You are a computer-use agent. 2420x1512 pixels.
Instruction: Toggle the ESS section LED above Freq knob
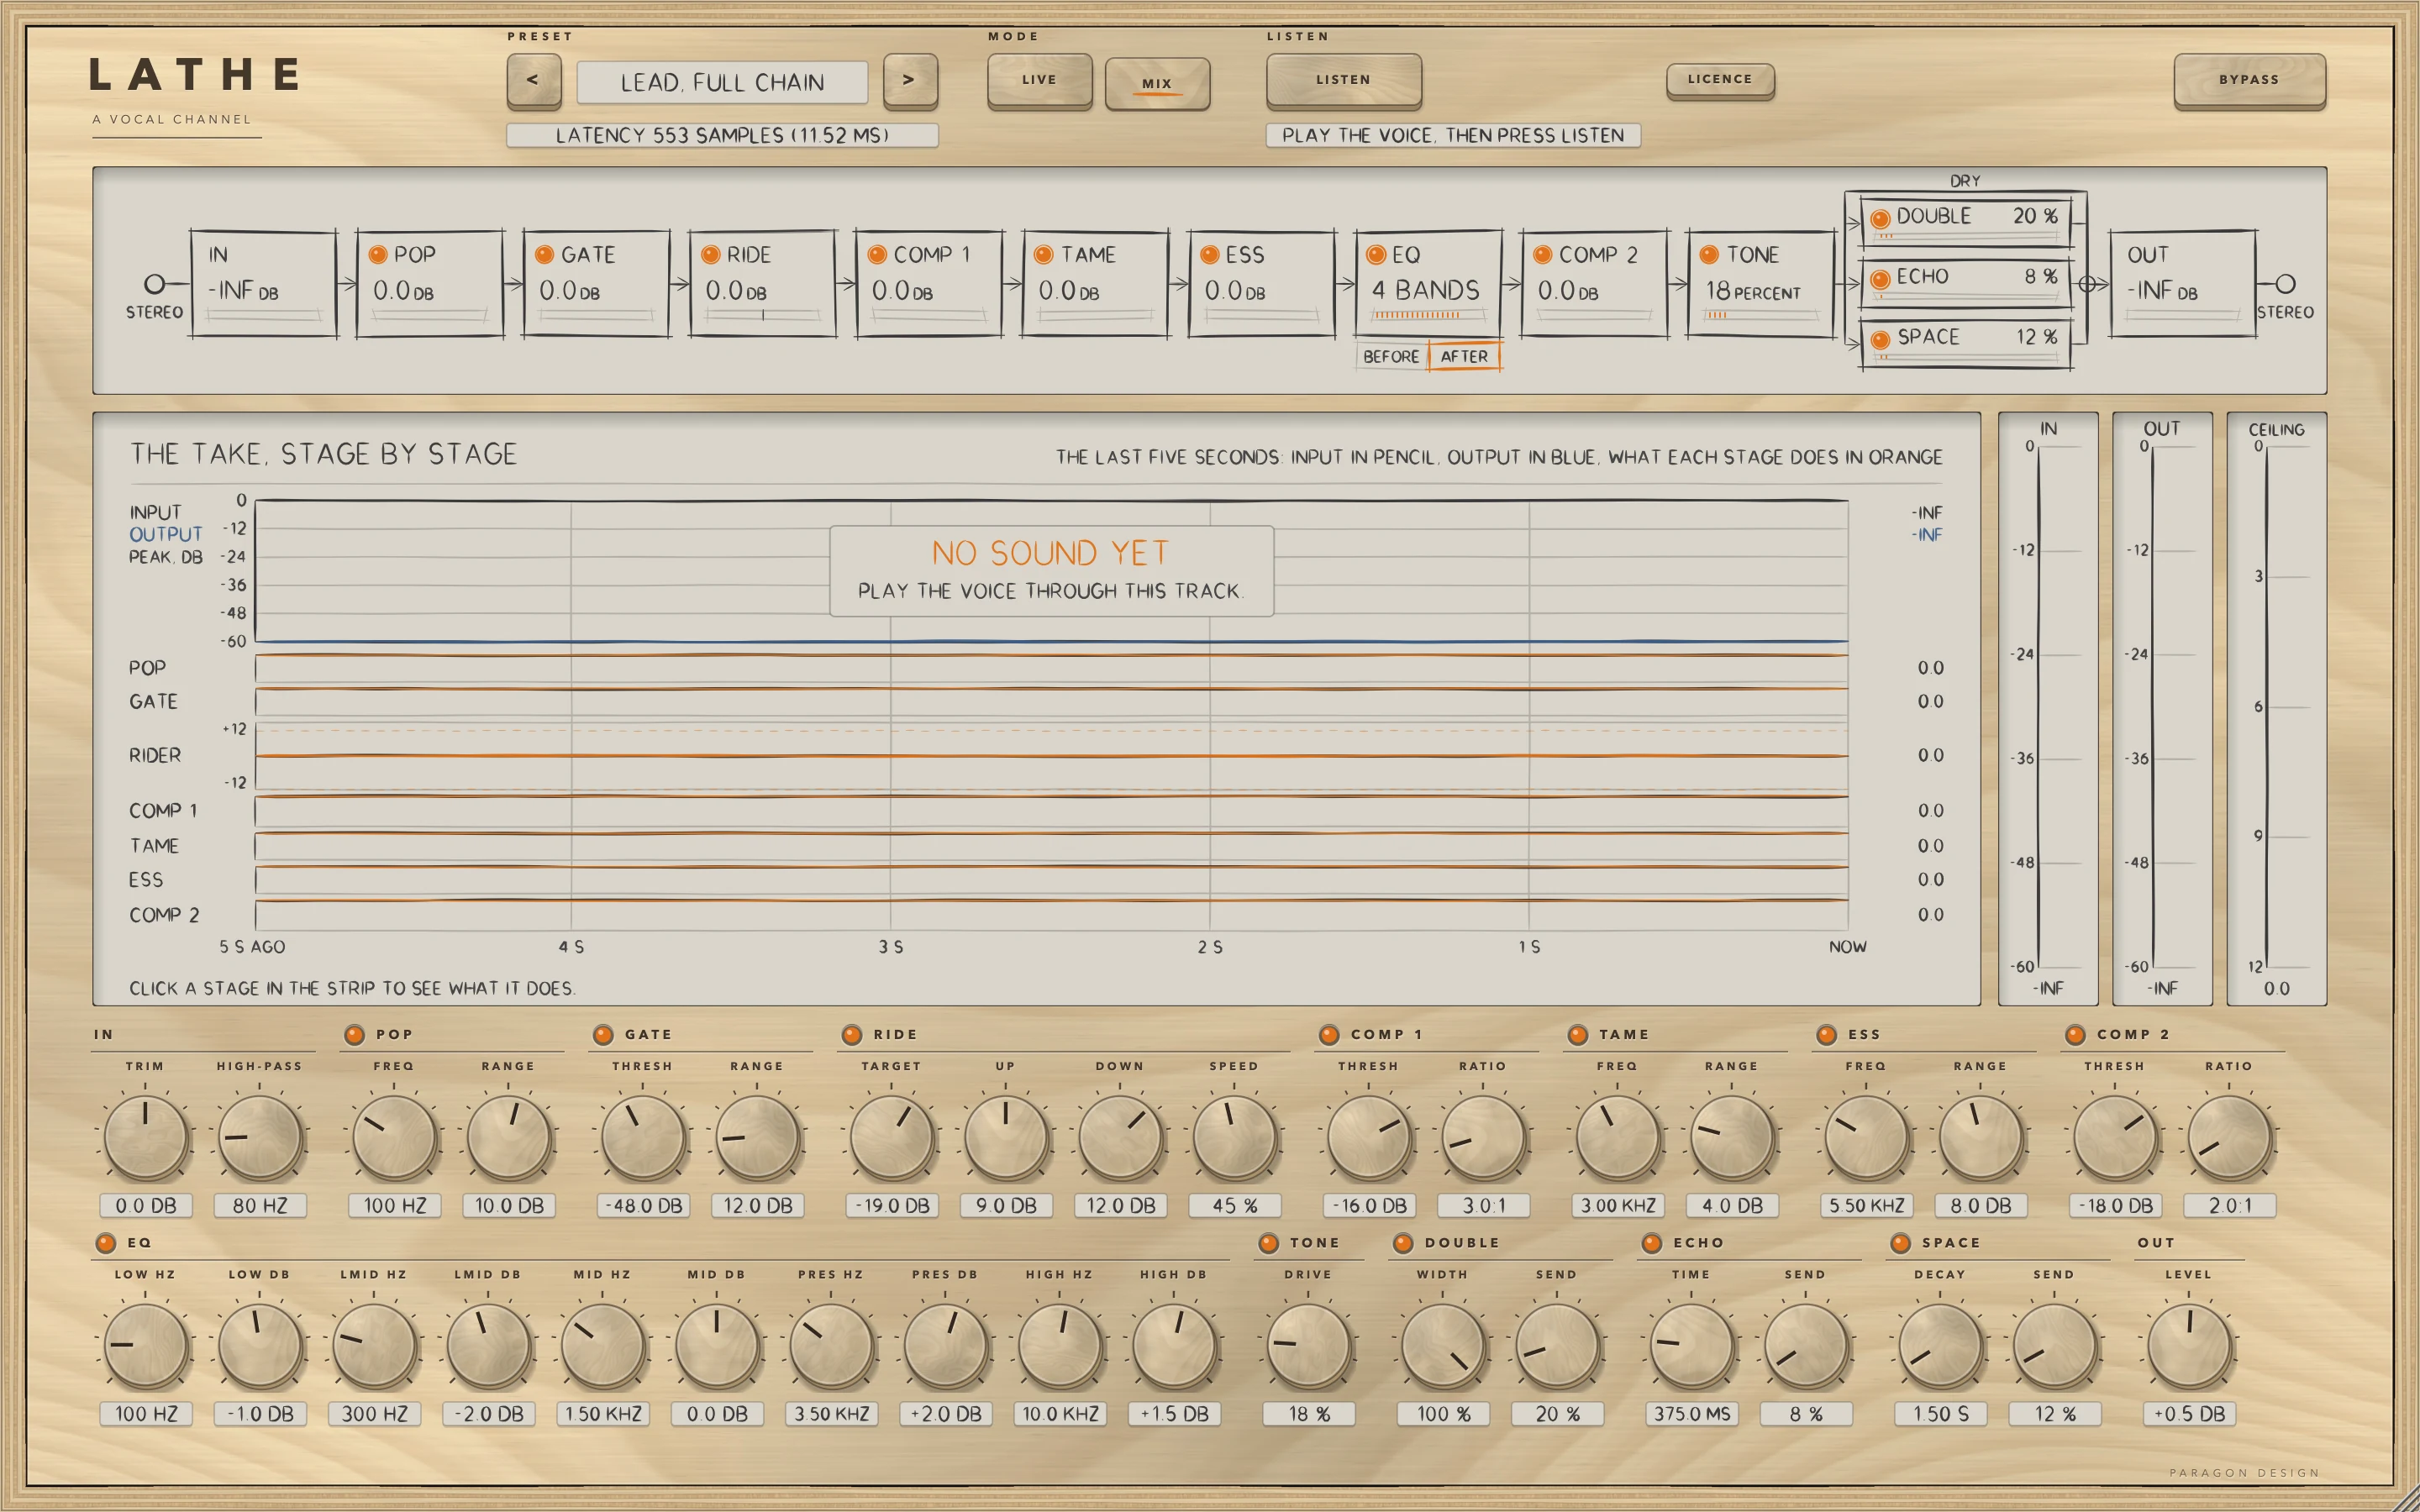click(1826, 1035)
